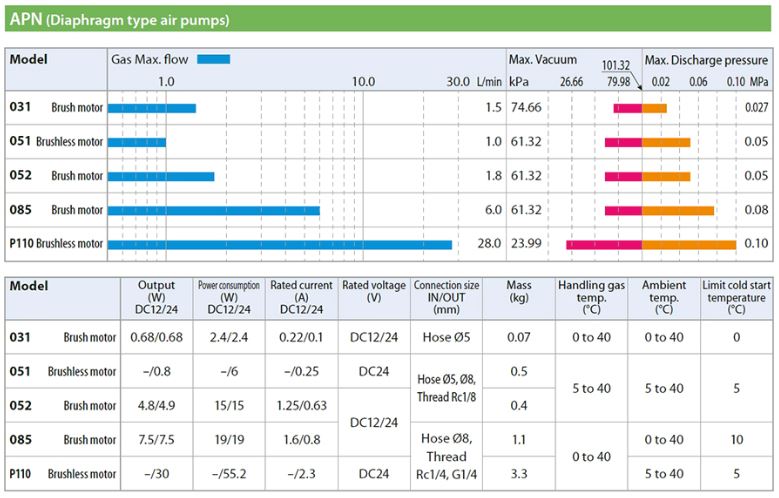This screenshot has height=498, width=779.
Task: Select the "0.027" discharge pressure value
Action: click(756, 108)
